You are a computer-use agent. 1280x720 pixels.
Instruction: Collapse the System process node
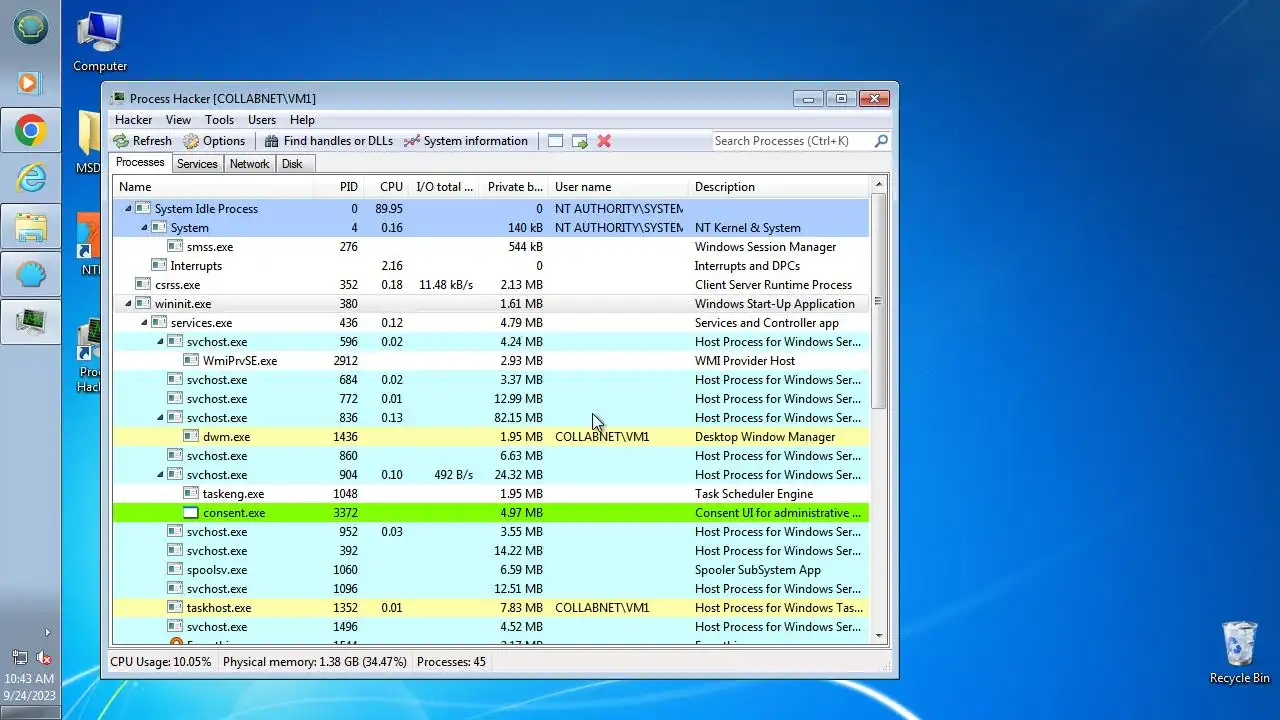pyautogui.click(x=144, y=228)
